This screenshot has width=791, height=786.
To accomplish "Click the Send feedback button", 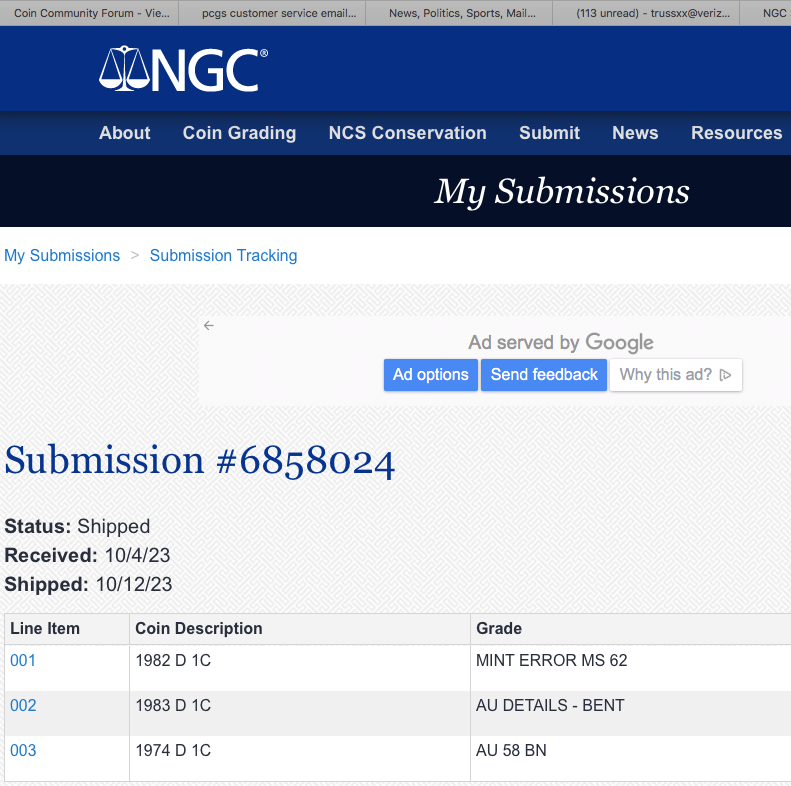I will click(x=544, y=375).
